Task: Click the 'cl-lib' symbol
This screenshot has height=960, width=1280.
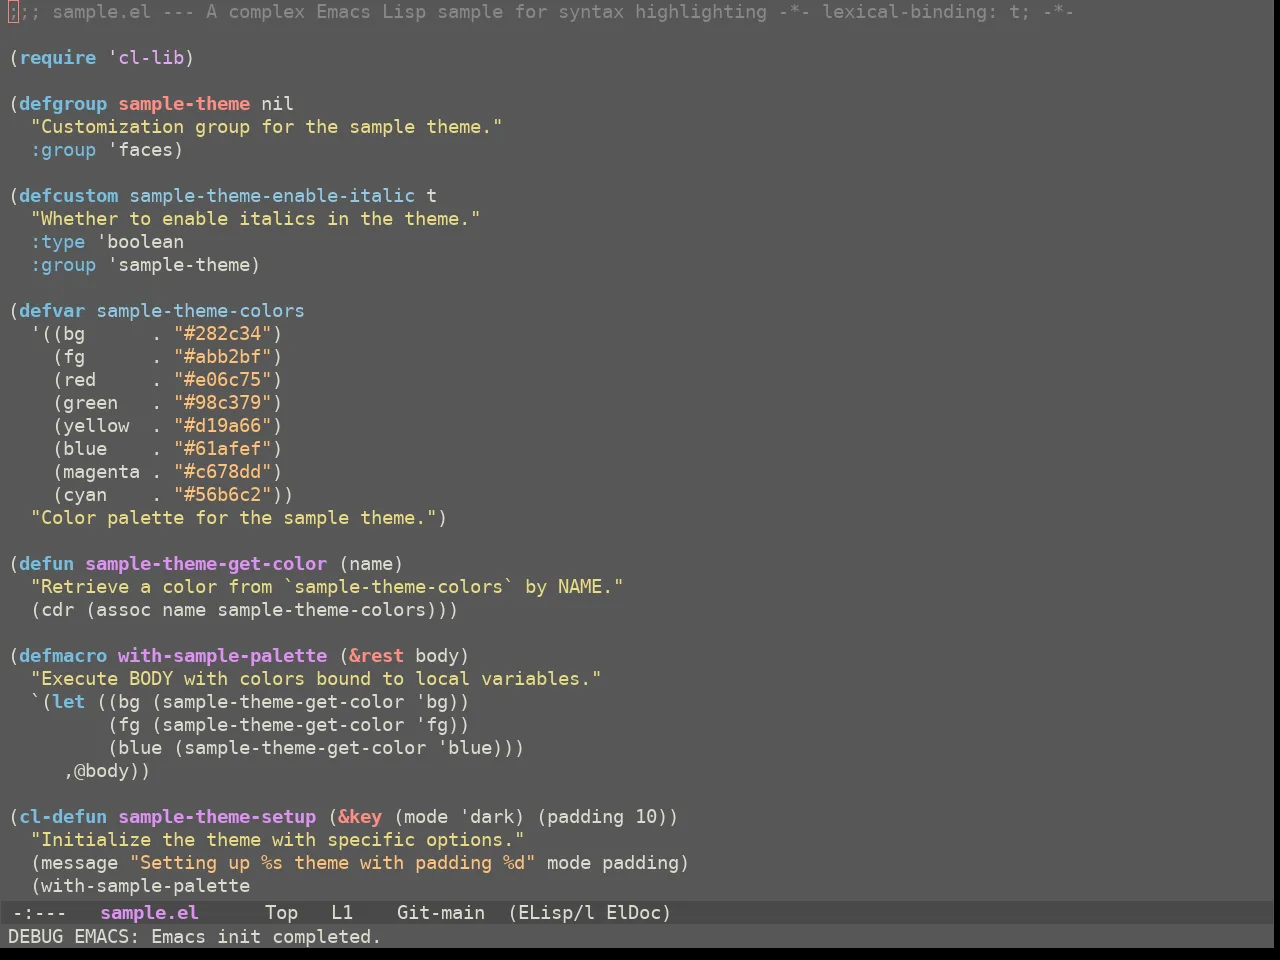Action: pyautogui.click(x=150, y=57)
